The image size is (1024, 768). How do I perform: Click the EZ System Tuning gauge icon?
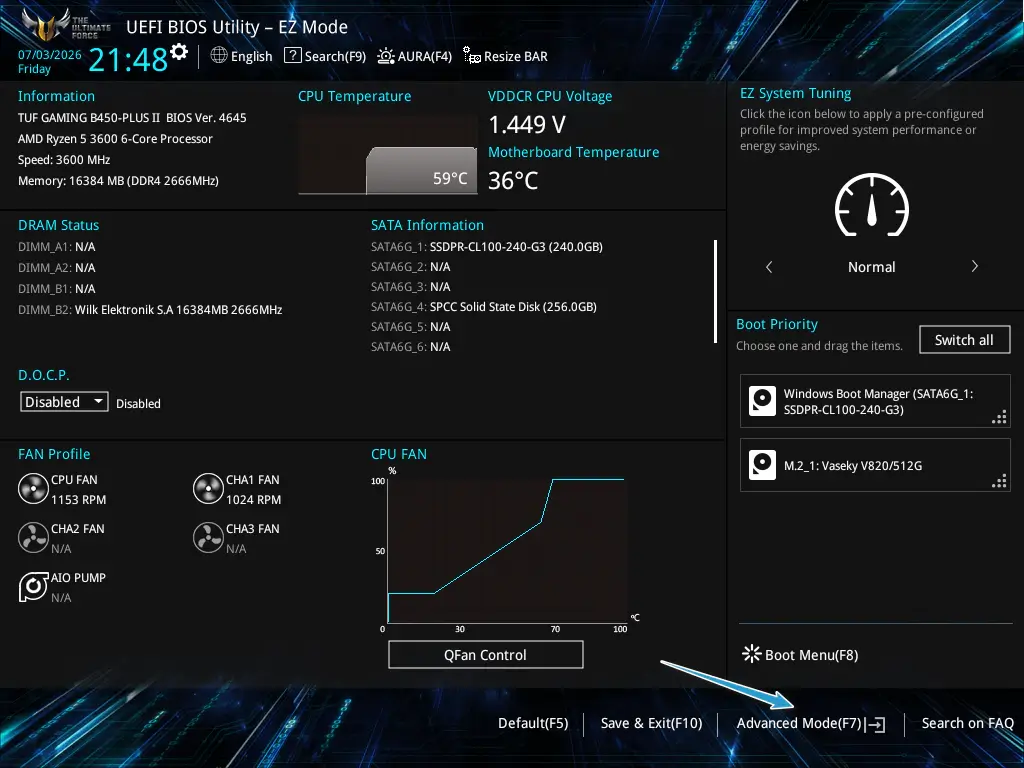coord(871,204)
